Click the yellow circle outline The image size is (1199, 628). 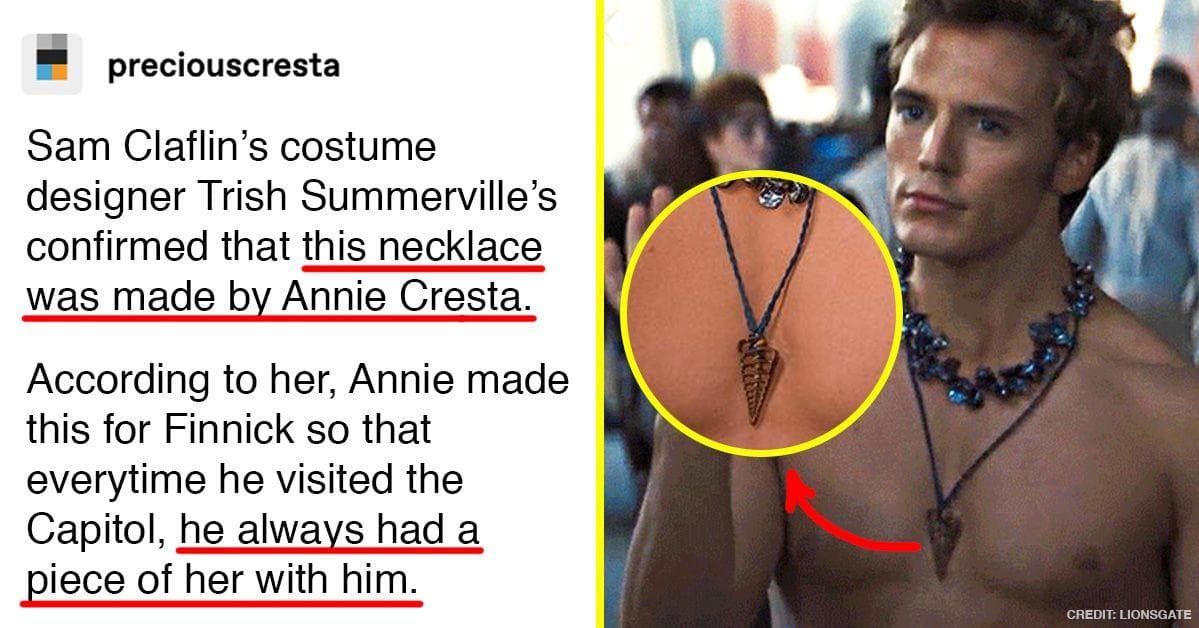click(761, 314)
